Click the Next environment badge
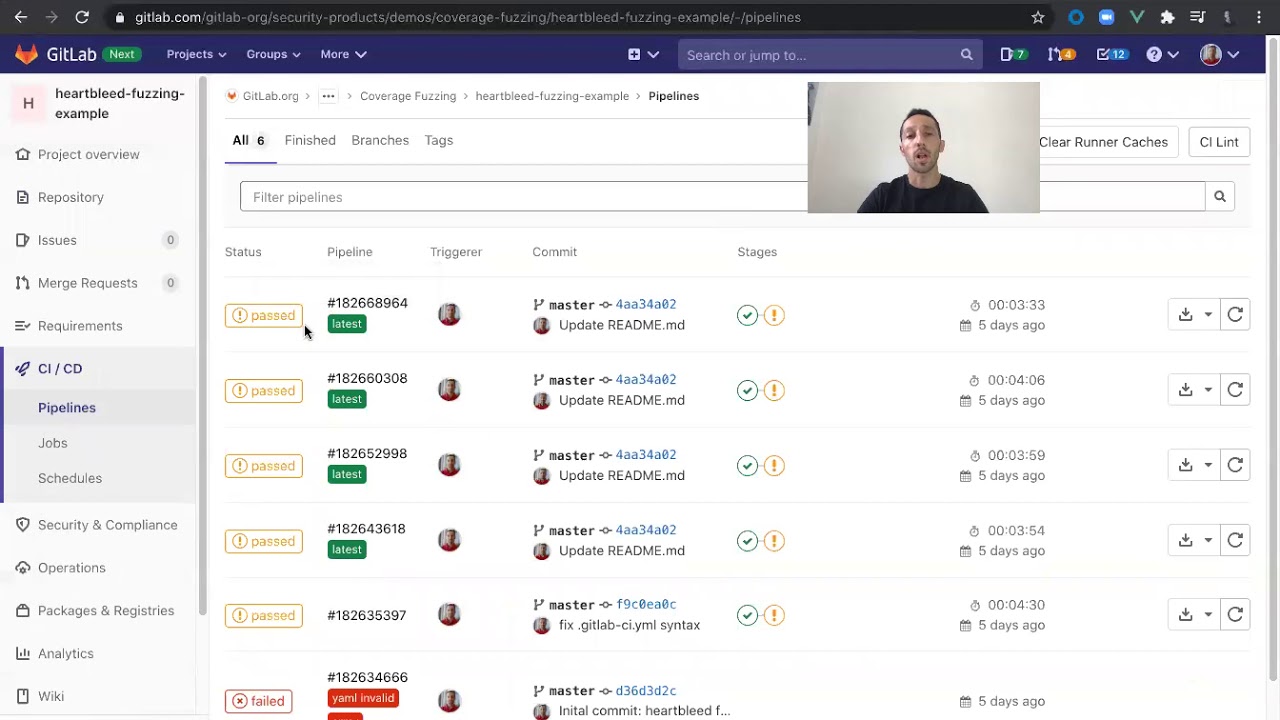Screen dimensions: 1280x720 tap(122, 54)
